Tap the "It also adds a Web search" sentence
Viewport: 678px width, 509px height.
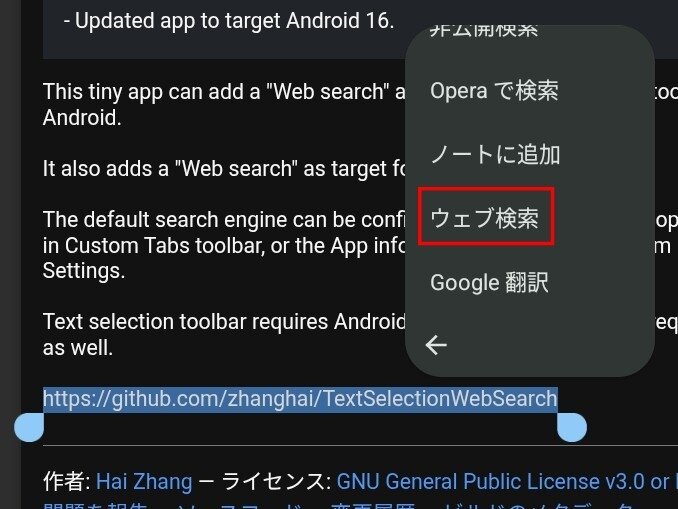[x=224, y=169]
